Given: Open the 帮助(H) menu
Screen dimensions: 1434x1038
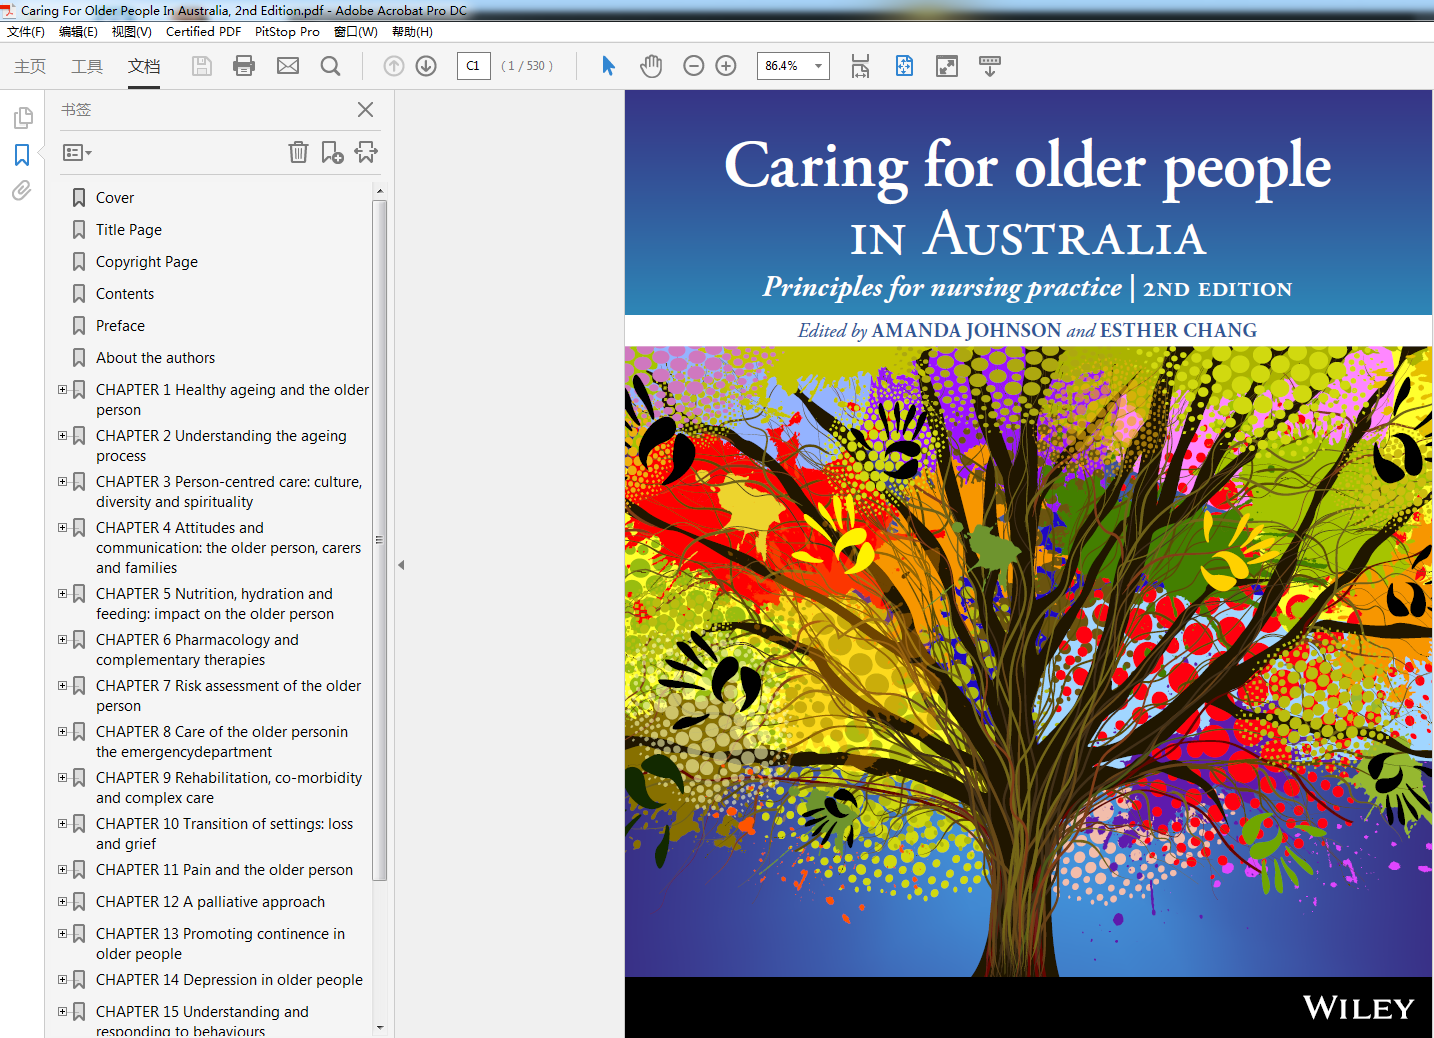Looking at the screenshot, I should (x=412, y=32).
